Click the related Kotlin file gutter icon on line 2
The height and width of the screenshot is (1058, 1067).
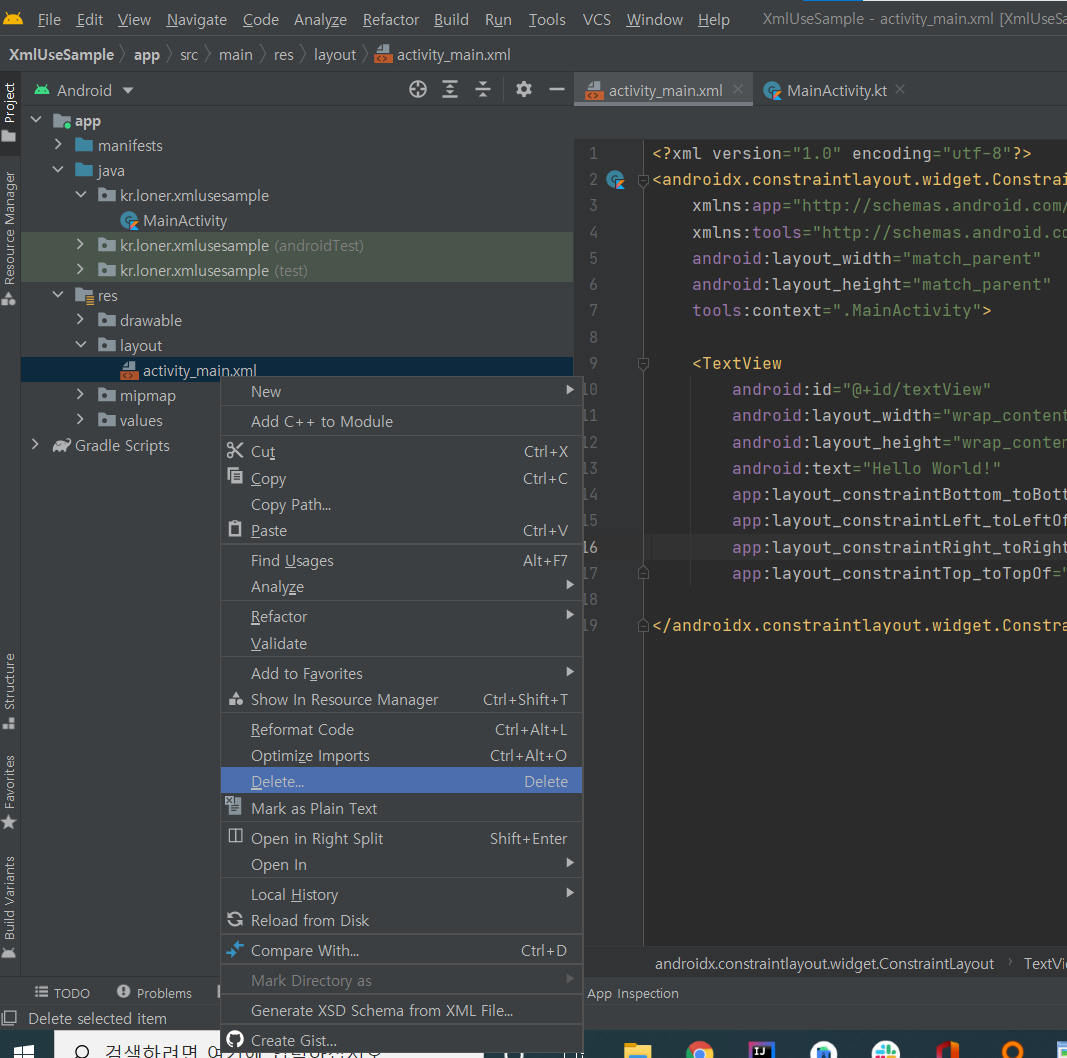coord(616,180)
